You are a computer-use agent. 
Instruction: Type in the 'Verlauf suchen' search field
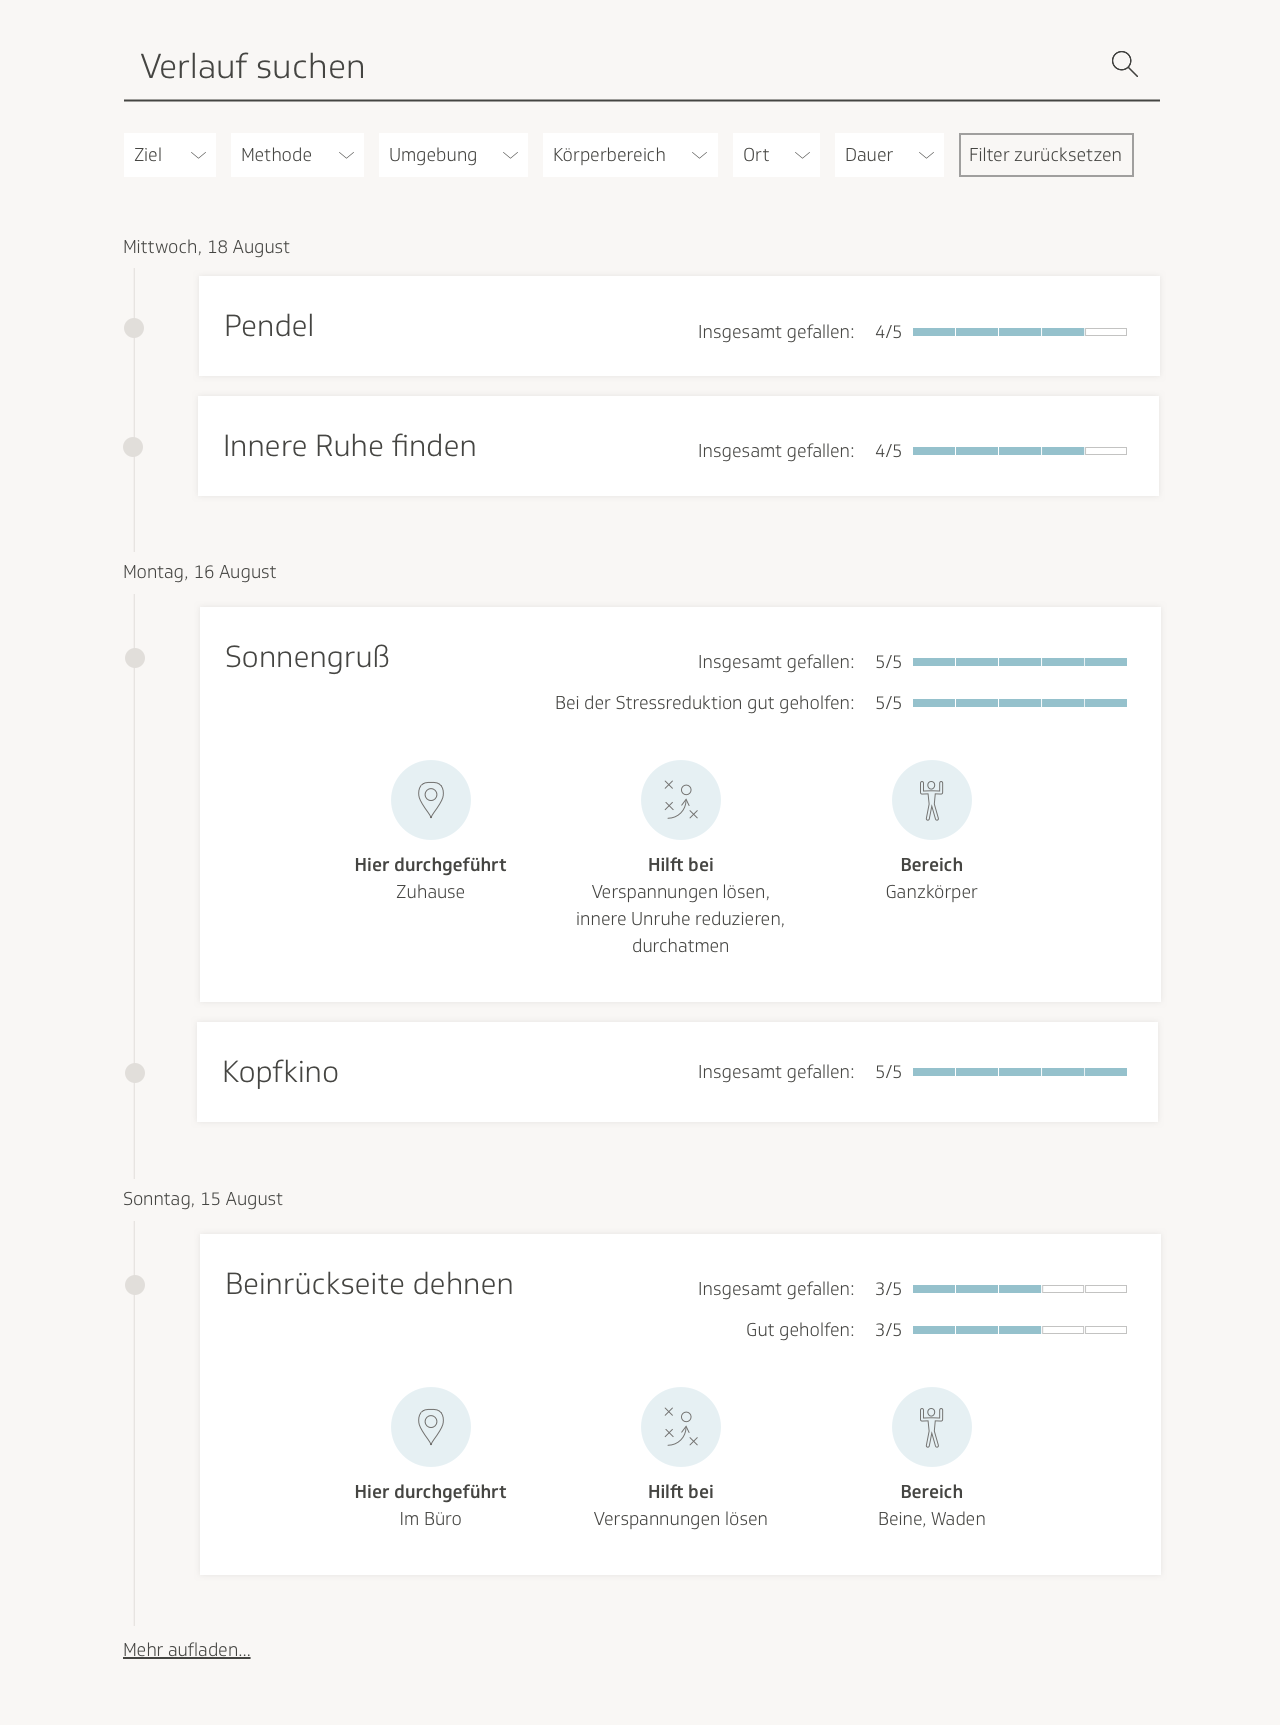[600, 67]
